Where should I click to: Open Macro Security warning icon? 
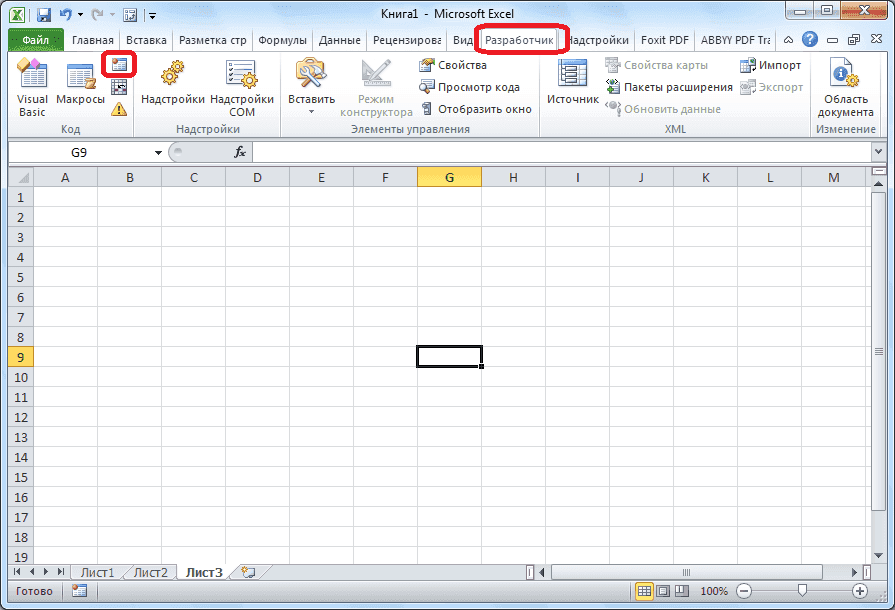[x=119, y=109]
